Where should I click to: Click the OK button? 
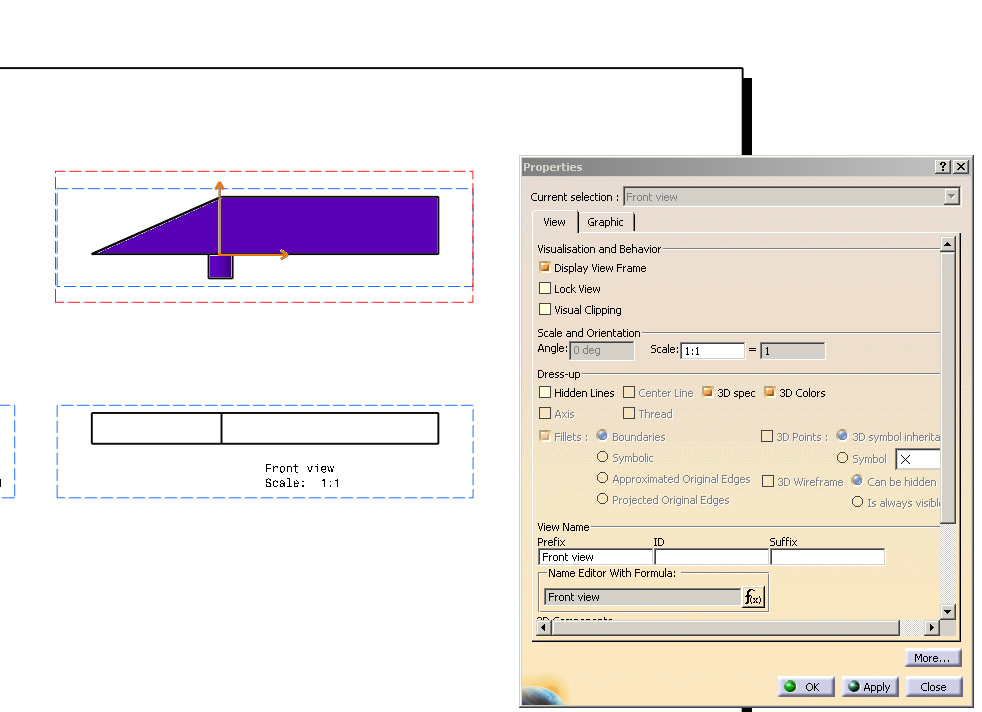(807, 687)
